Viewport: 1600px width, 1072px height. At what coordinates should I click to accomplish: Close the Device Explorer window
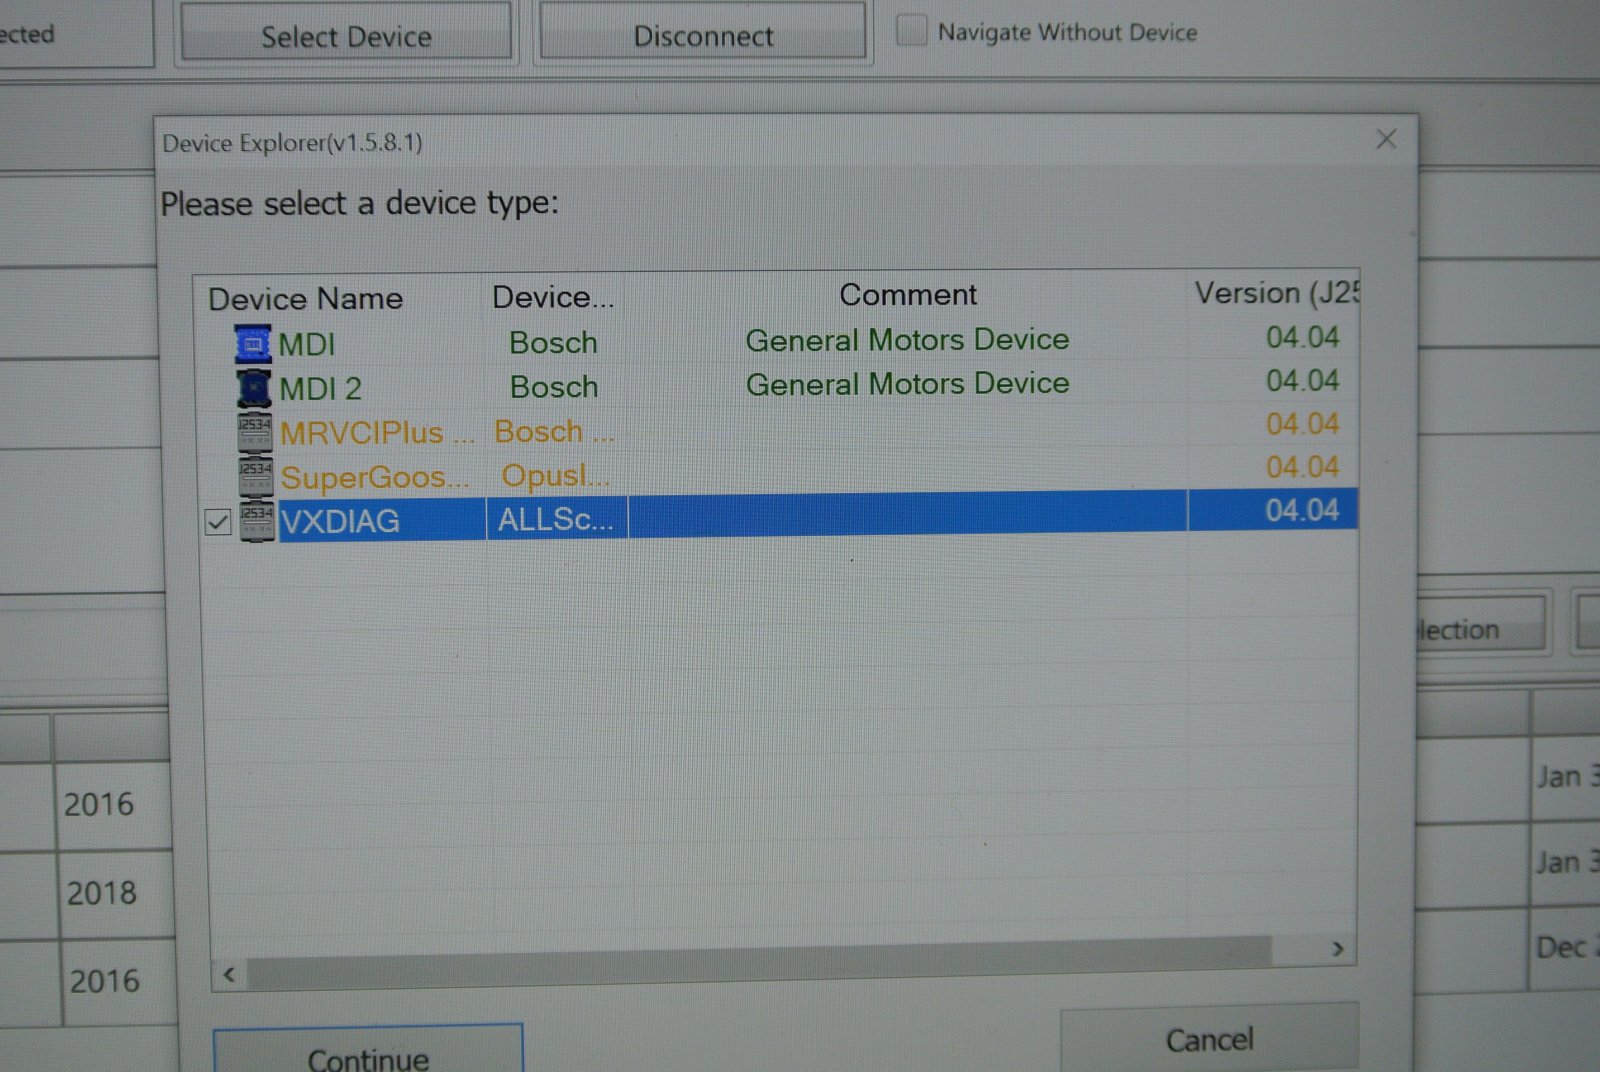[x=1386, y=139]
